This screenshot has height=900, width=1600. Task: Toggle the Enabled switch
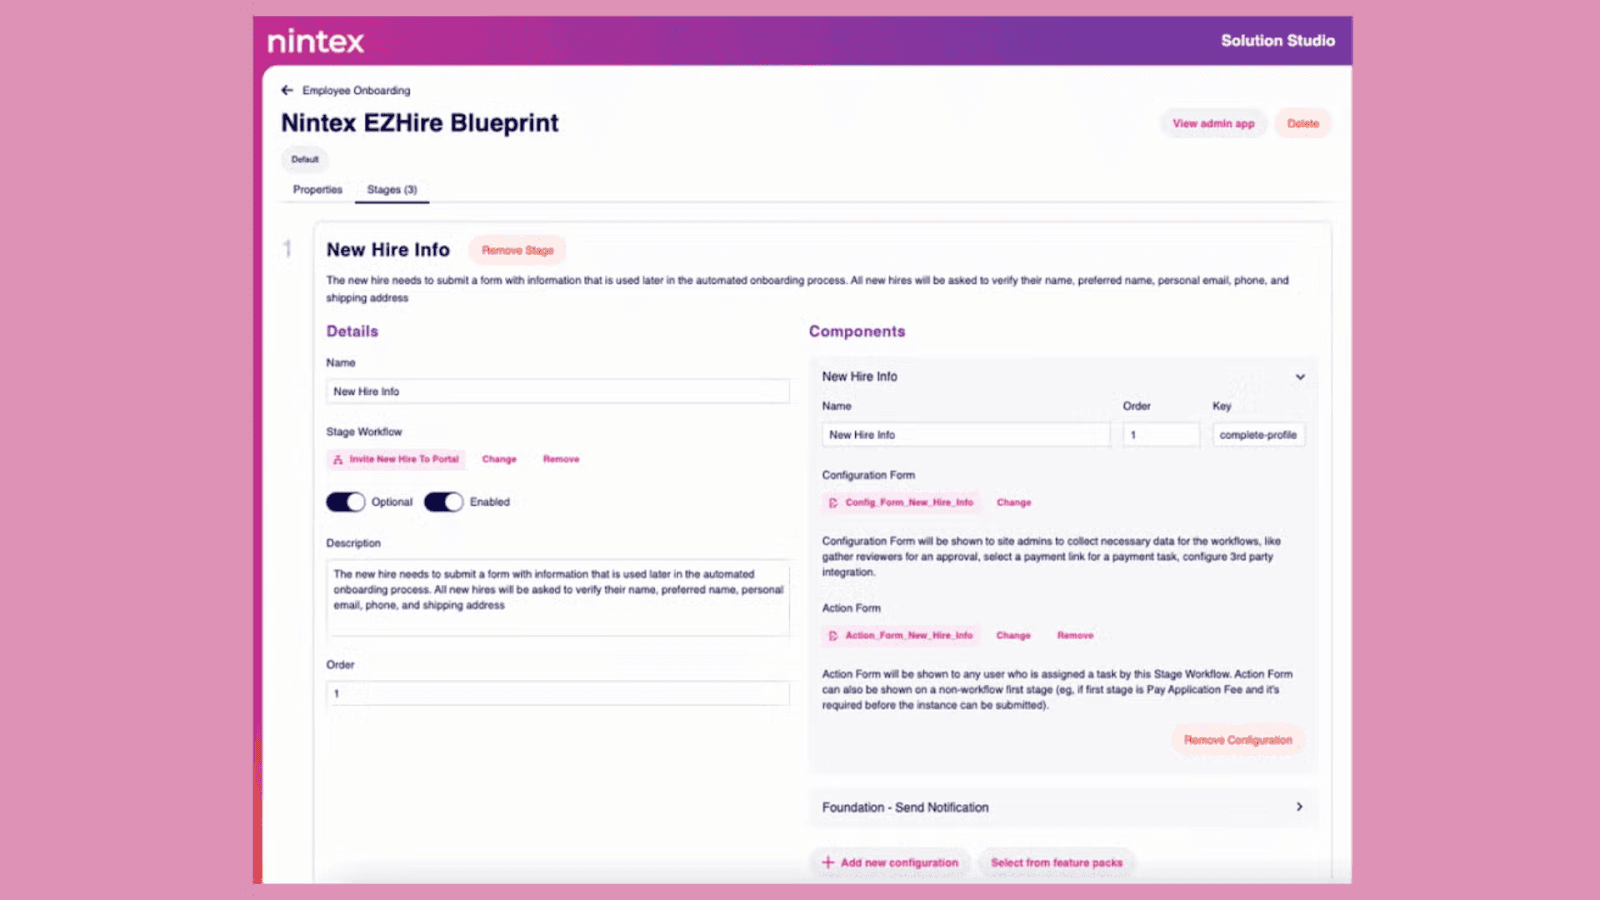(x=444, y=502)
